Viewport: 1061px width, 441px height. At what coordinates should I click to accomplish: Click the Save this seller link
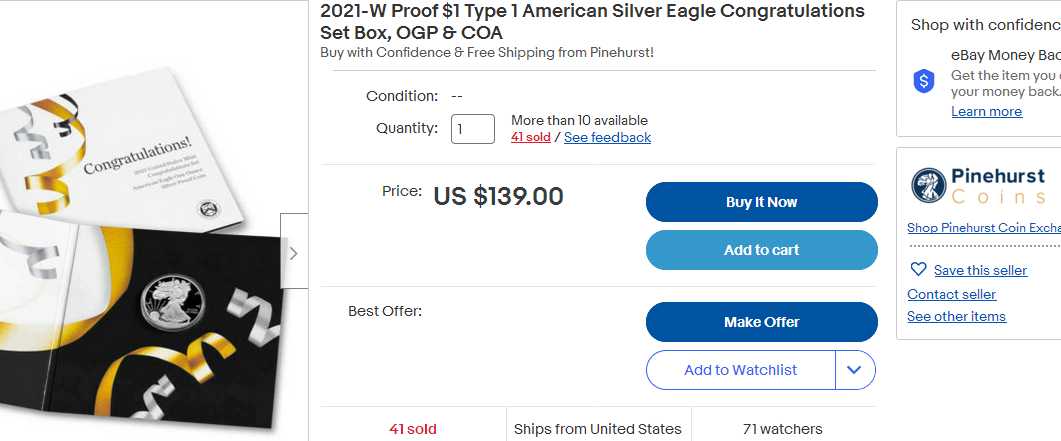[x=980, y=270]
